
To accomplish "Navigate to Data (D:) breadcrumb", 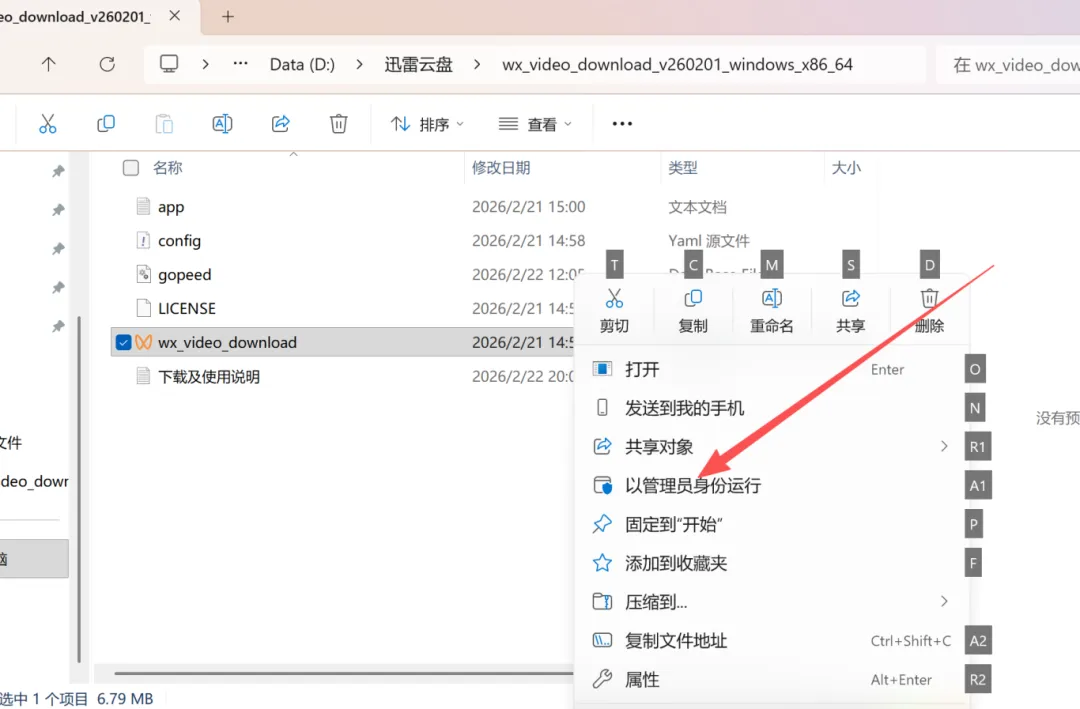I will [302, 64].
